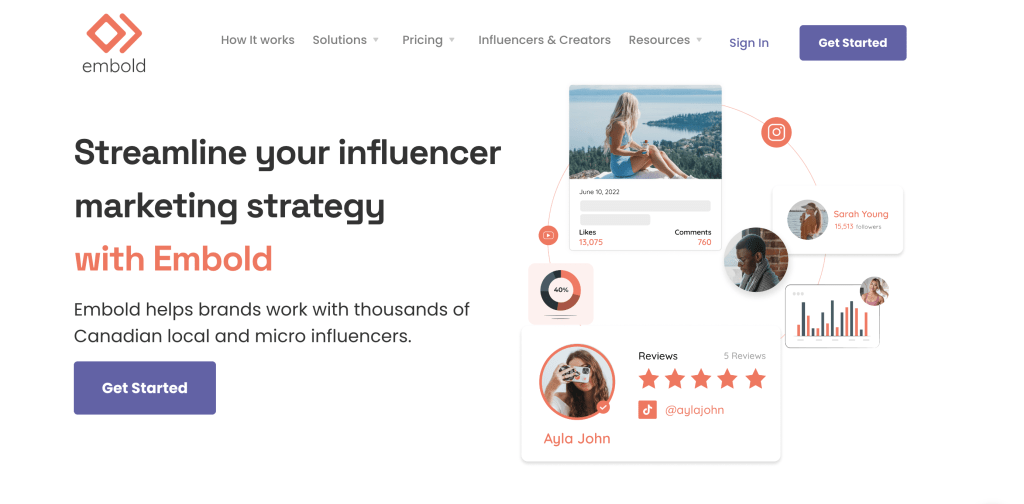The width and height of the screenshot is (1024, 504).
Task: Click the YouTube play icon
Action: pyautogui.click(x=548, y=235)
